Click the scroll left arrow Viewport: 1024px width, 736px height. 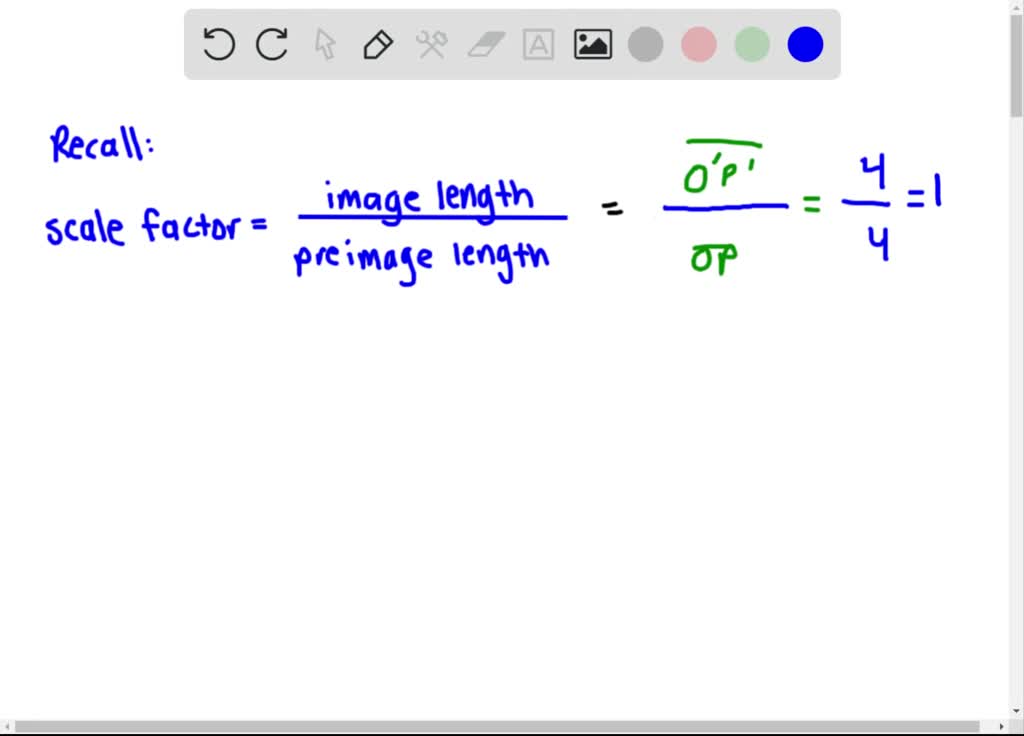pyautogui.click(x=6, y=726)
